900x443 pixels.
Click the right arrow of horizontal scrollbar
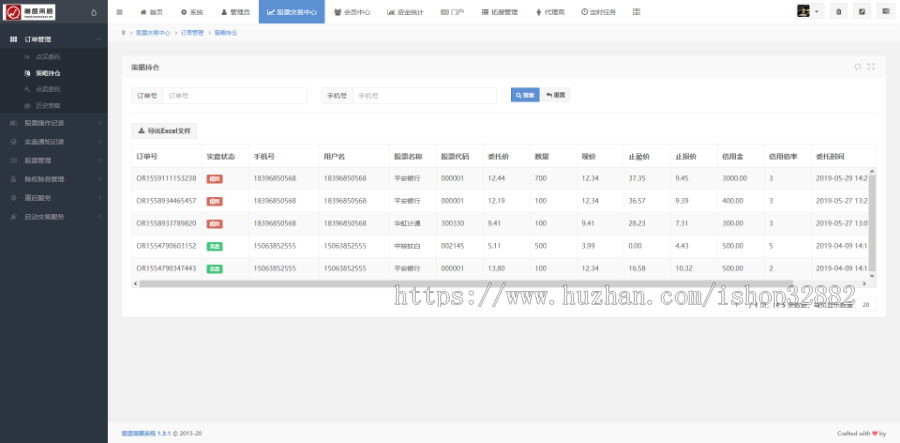[865, 283]
